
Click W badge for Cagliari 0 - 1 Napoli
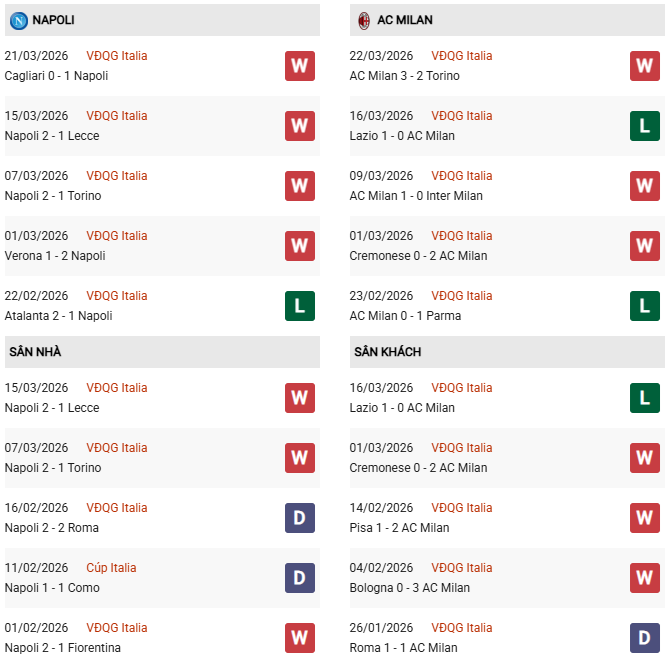tap(300, 66)
